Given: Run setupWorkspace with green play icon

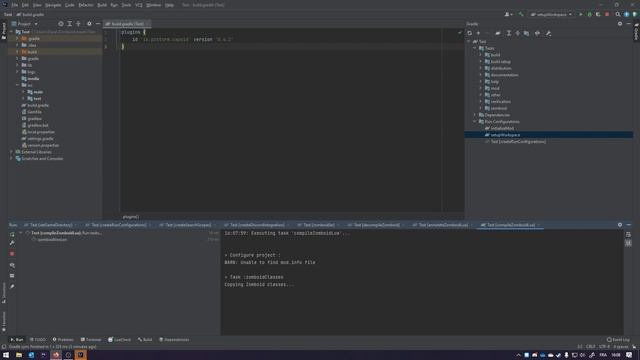Looking at the screenshot, I should pos(581,14).
